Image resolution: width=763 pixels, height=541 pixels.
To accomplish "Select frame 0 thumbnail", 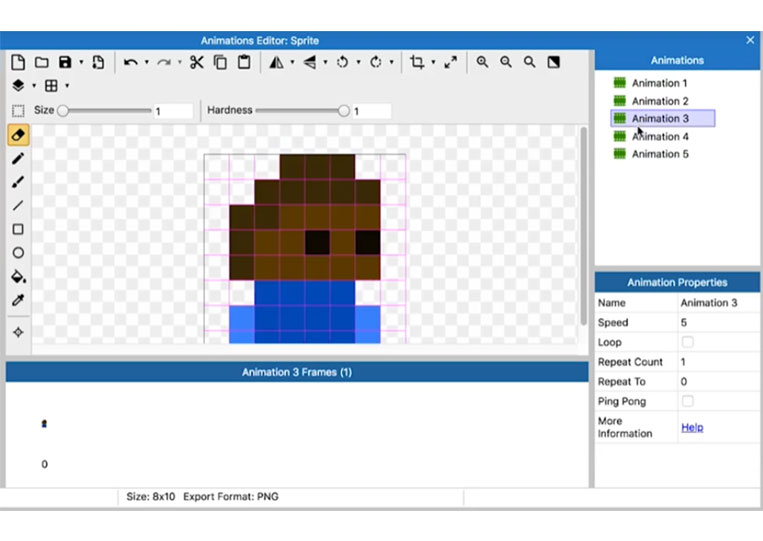I will (44, 424).
